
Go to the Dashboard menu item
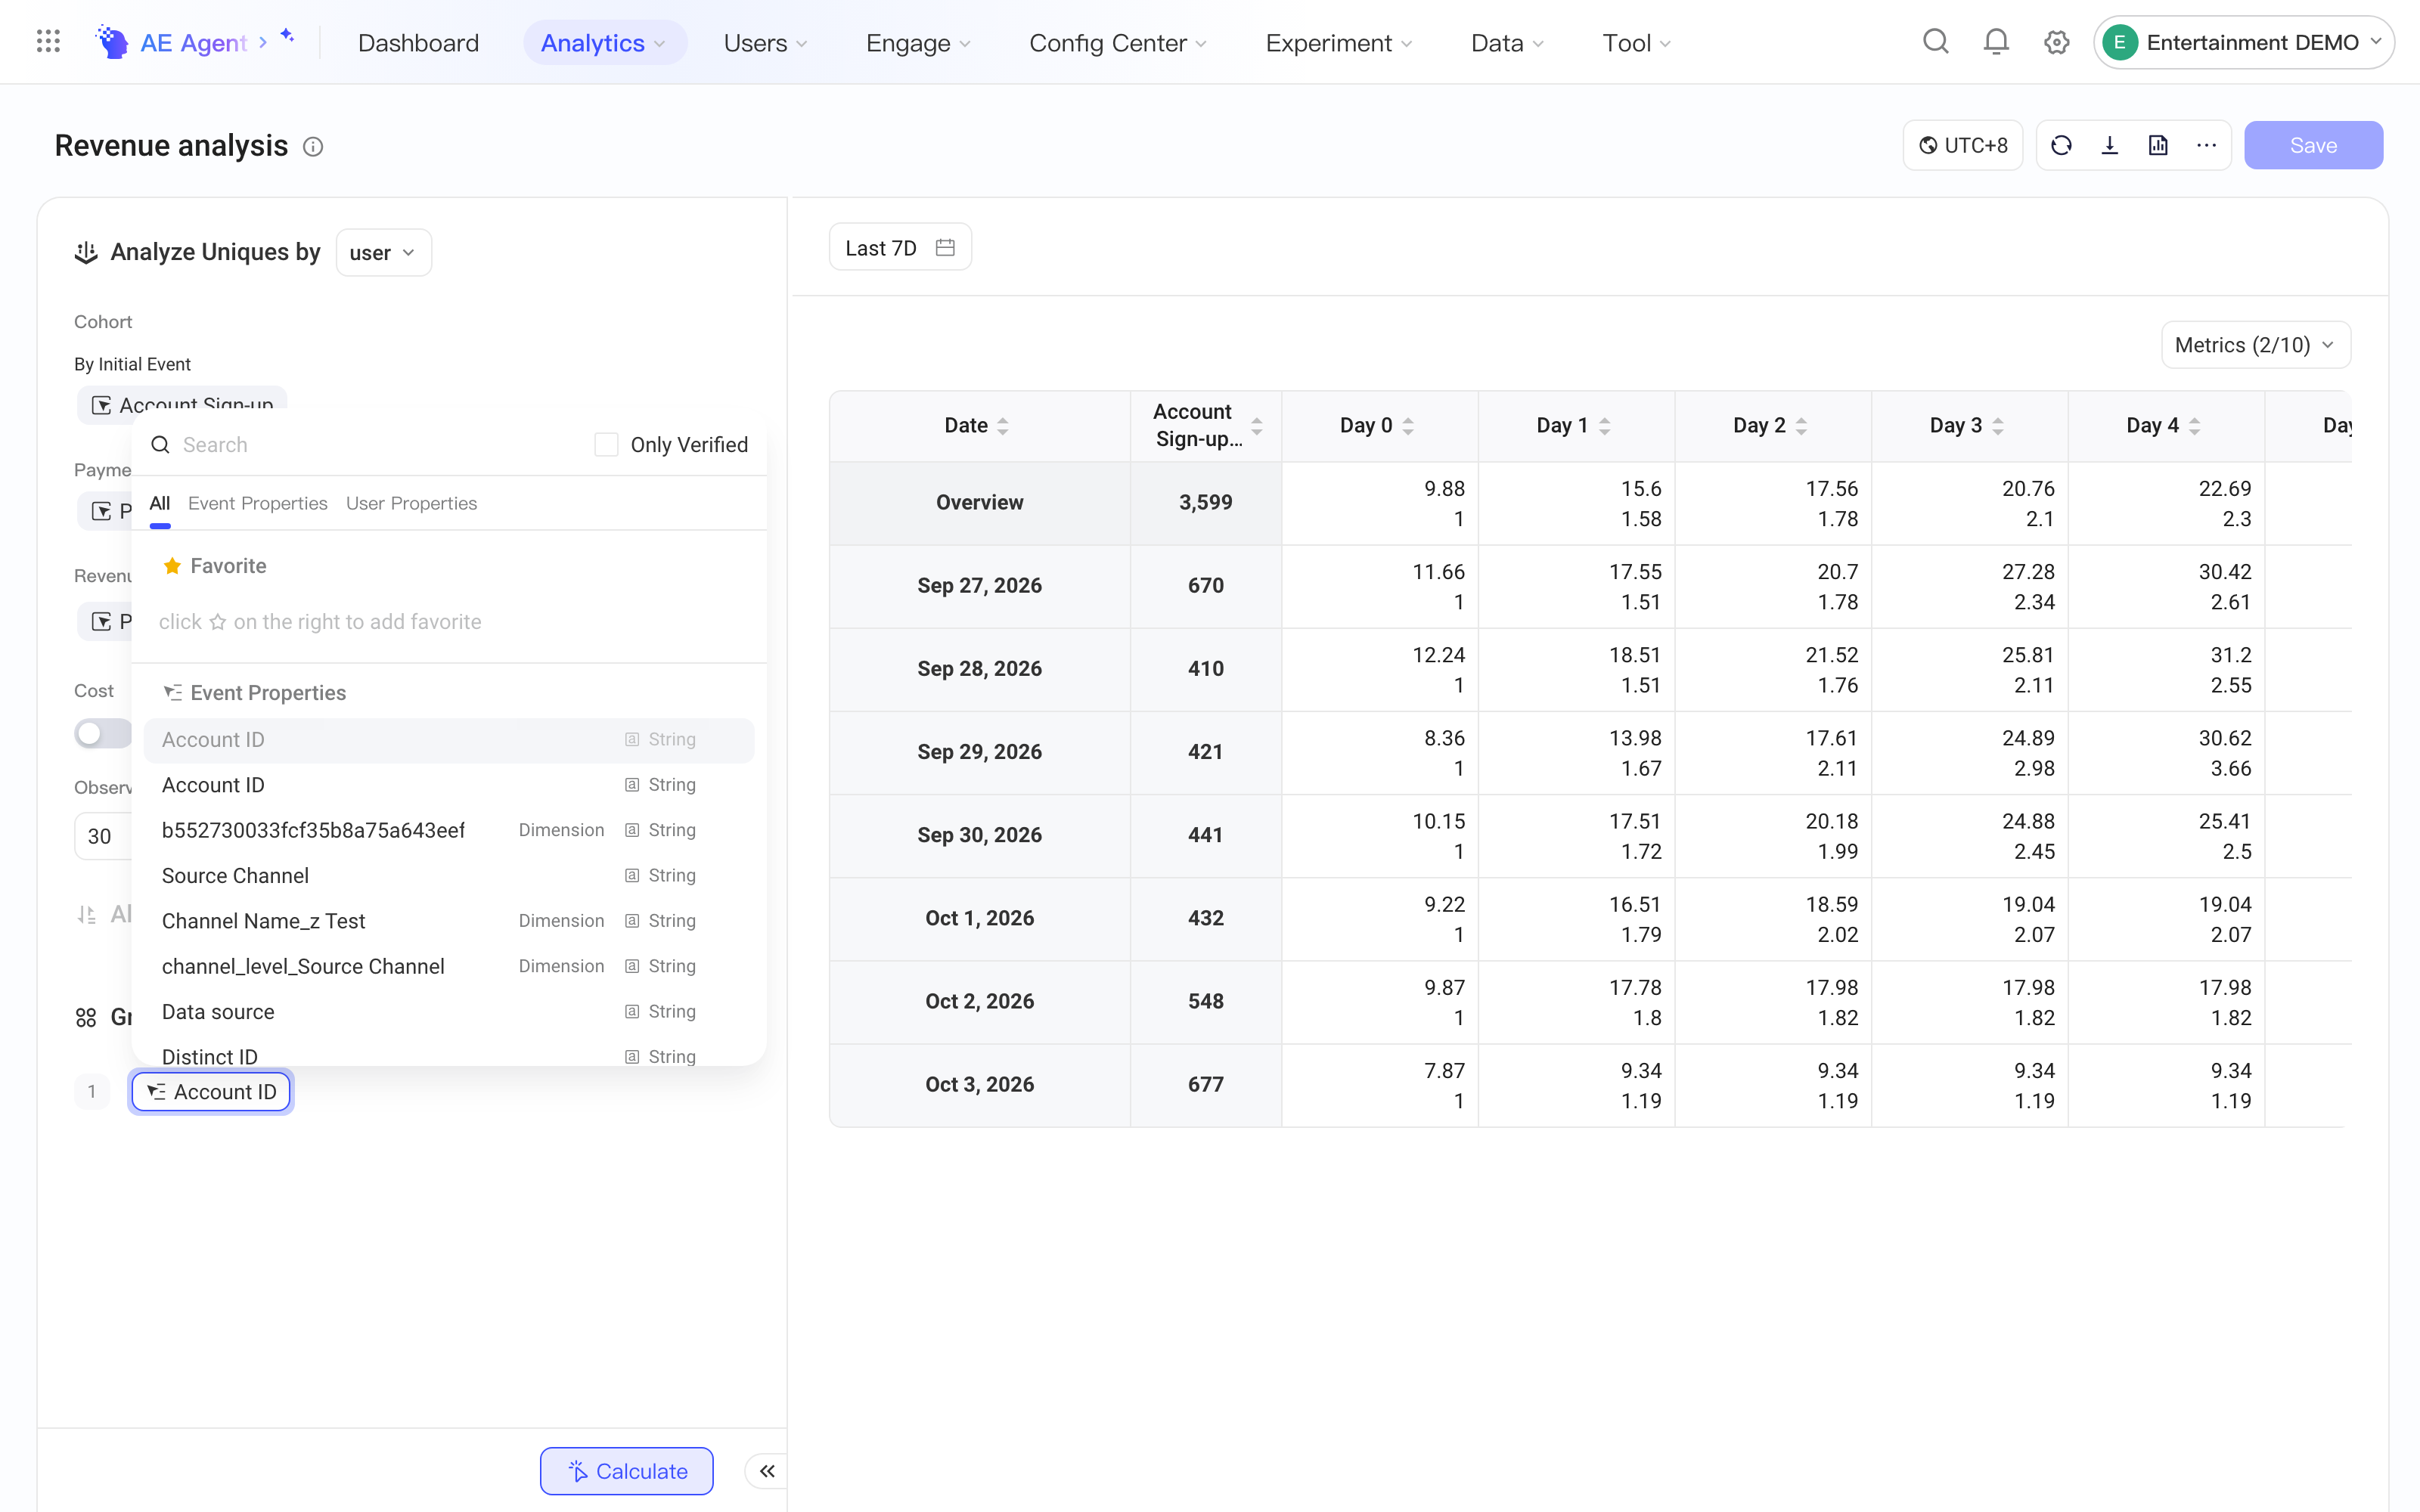(x=418, y=43)
